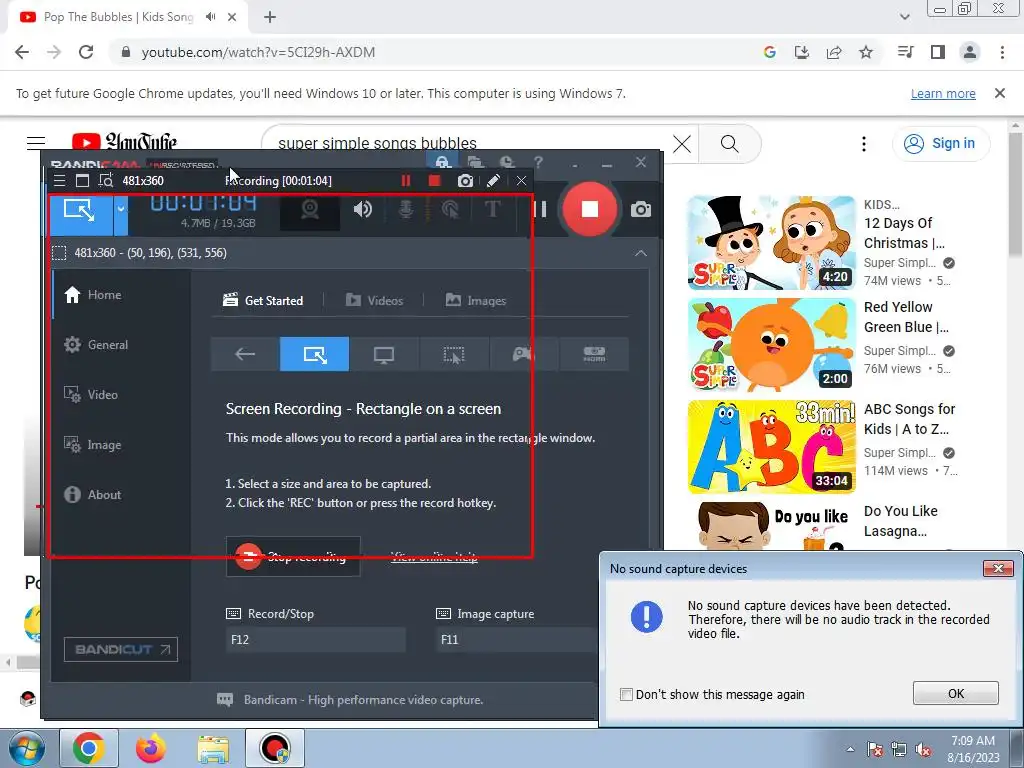The width and height of the screenshot is (1024, 768).
Task: Click the YouTube search magnifier button
Action: click(729, 143)
